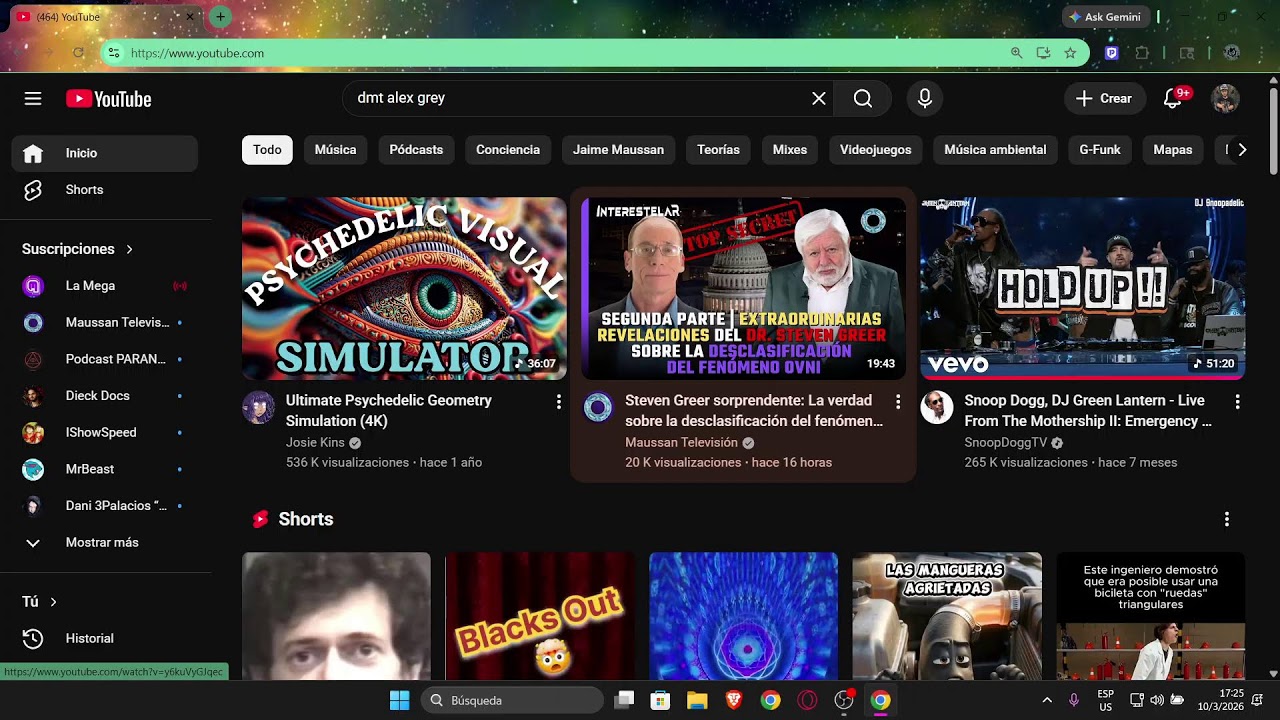Start voice search with the microphone

click(925, 98)
